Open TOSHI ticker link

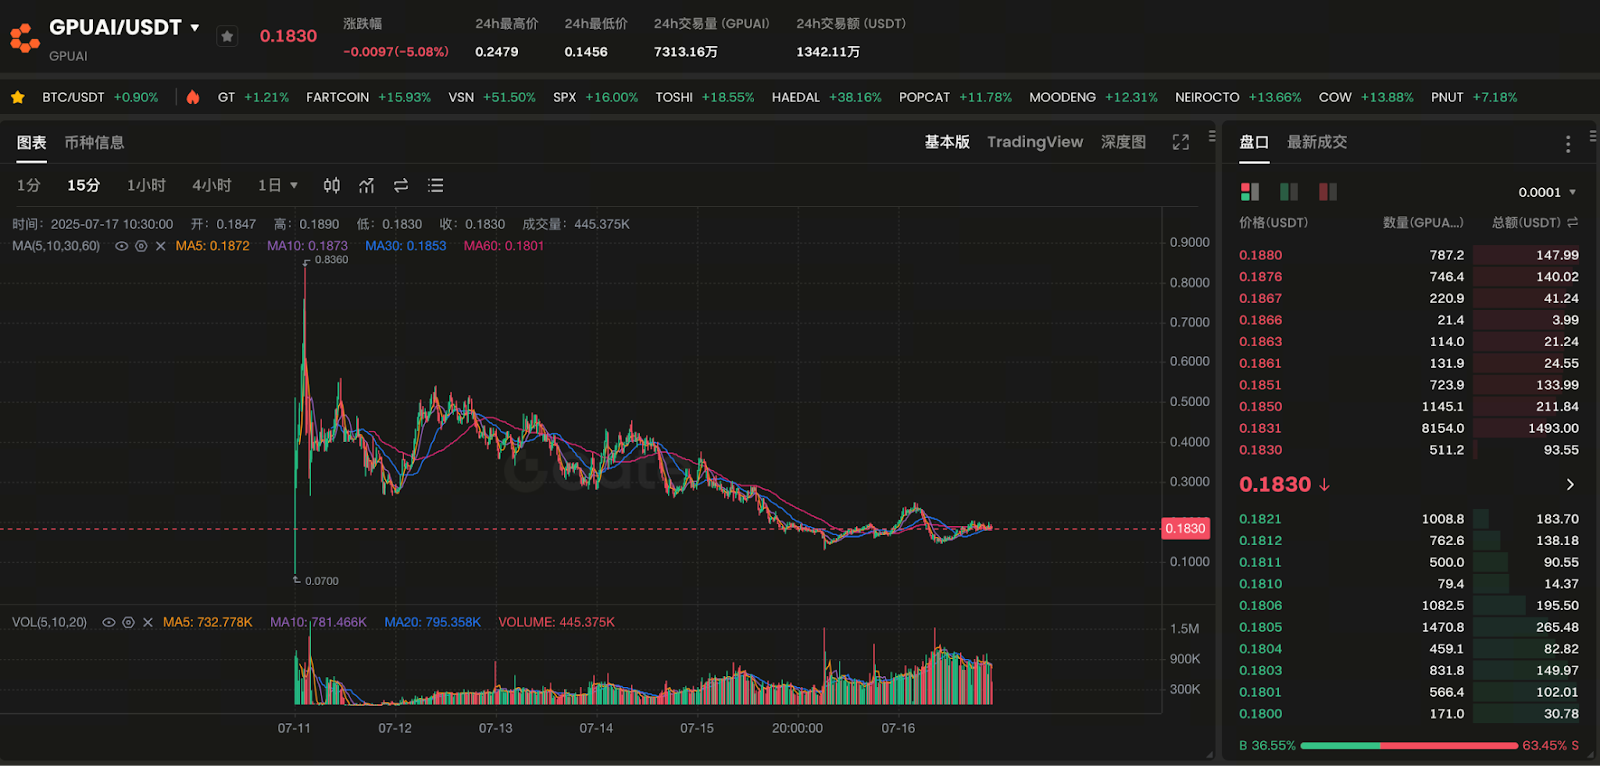705,97
